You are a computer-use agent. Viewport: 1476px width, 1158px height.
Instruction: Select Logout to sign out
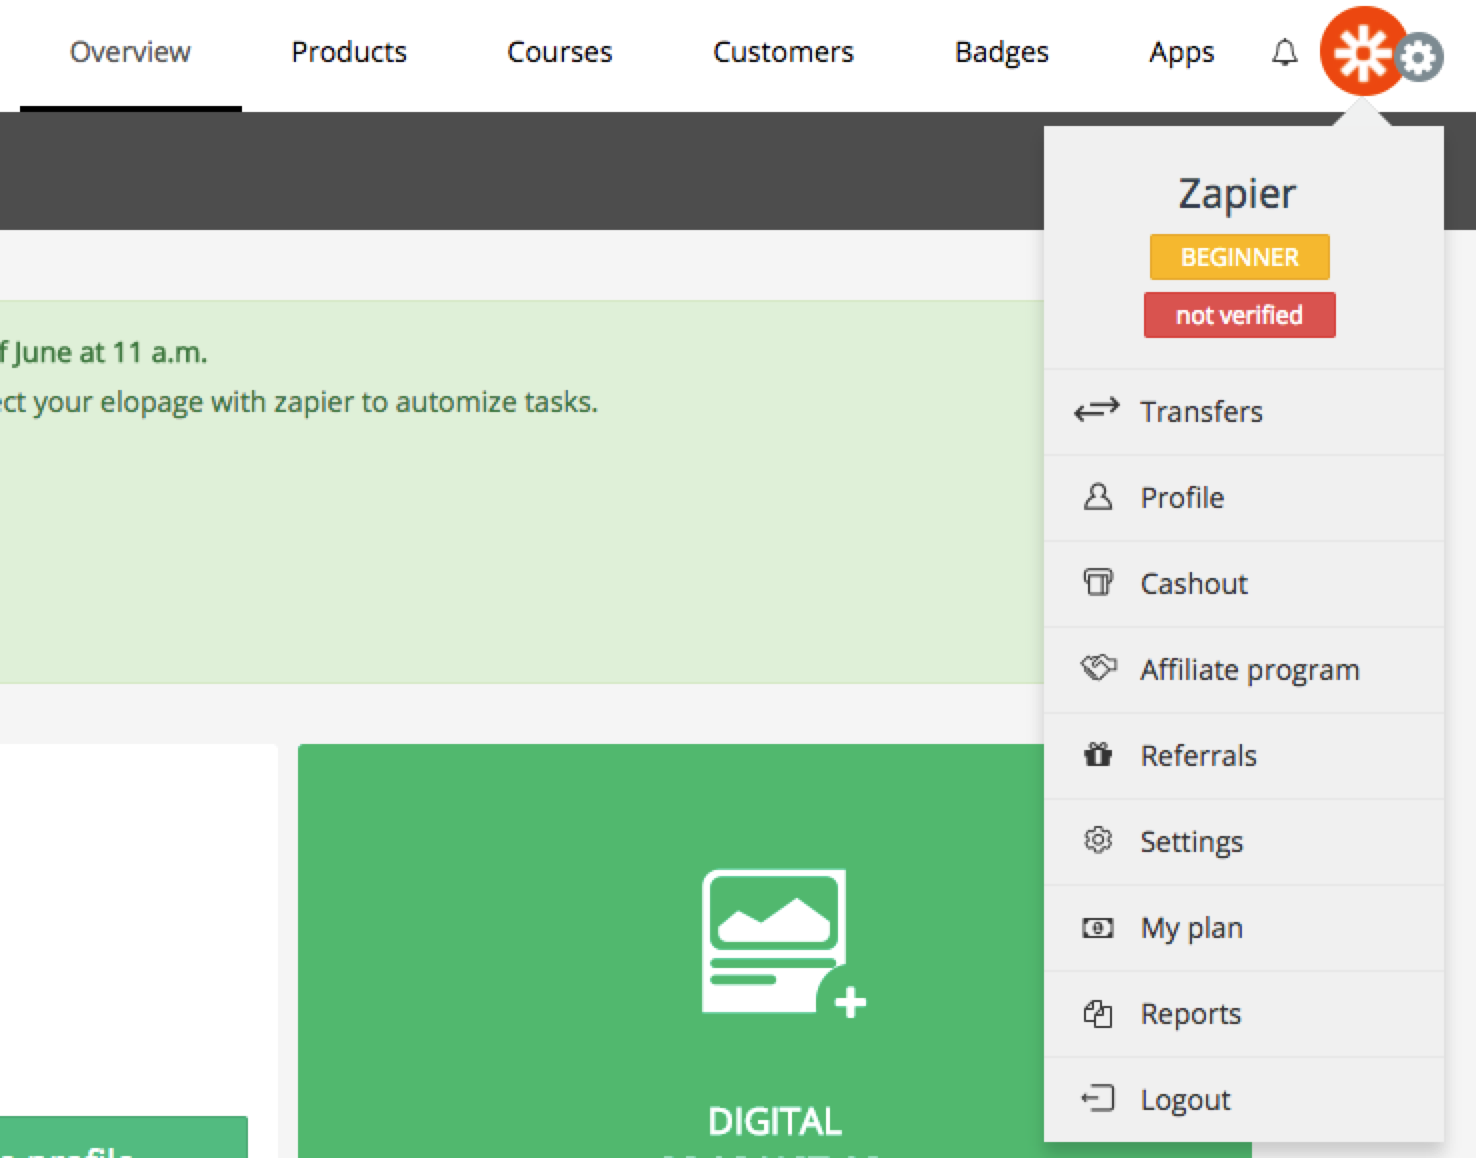1244,1100
